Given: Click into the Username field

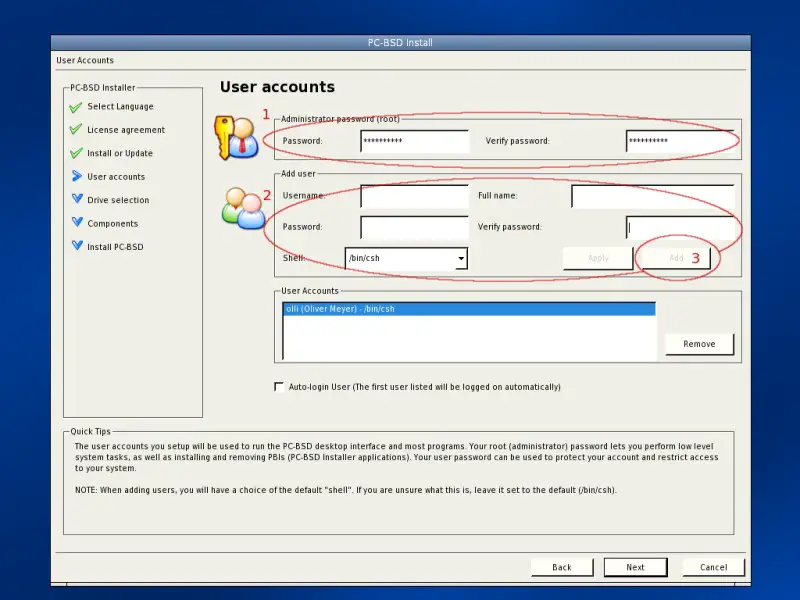Looking at the screenshot, I should [414, 196].
